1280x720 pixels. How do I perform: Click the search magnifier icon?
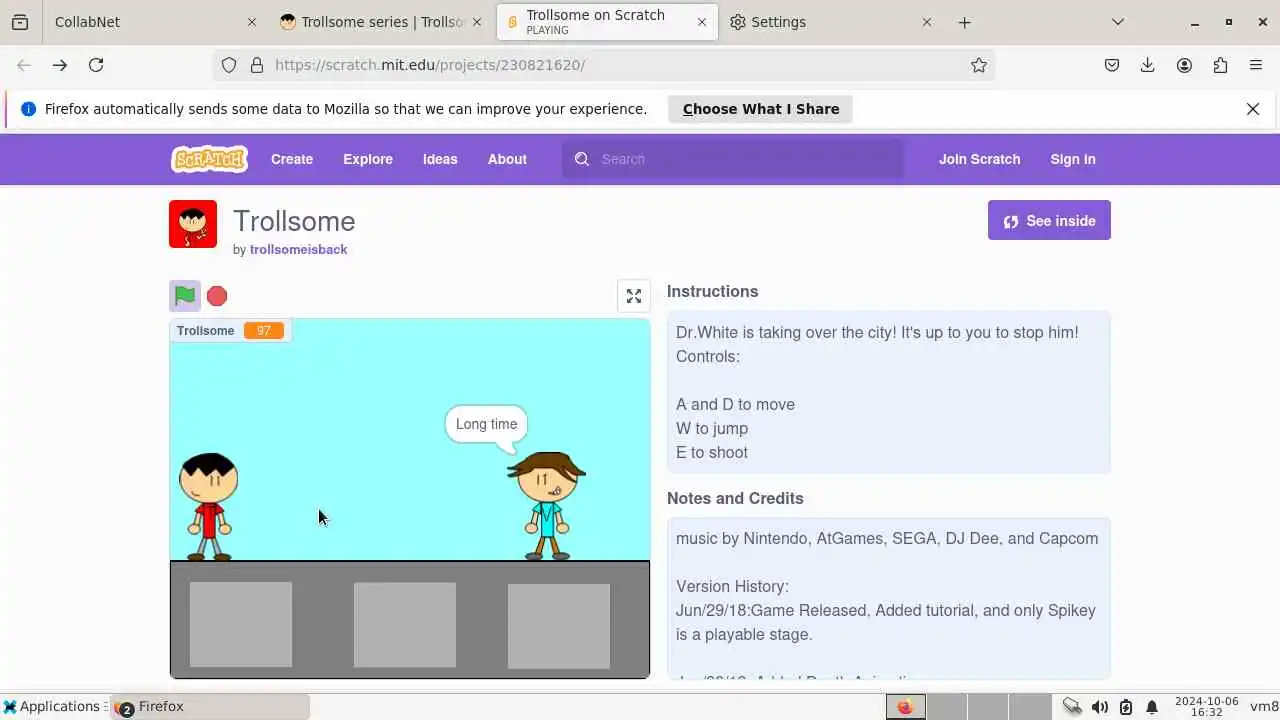(x=582, y=159)
